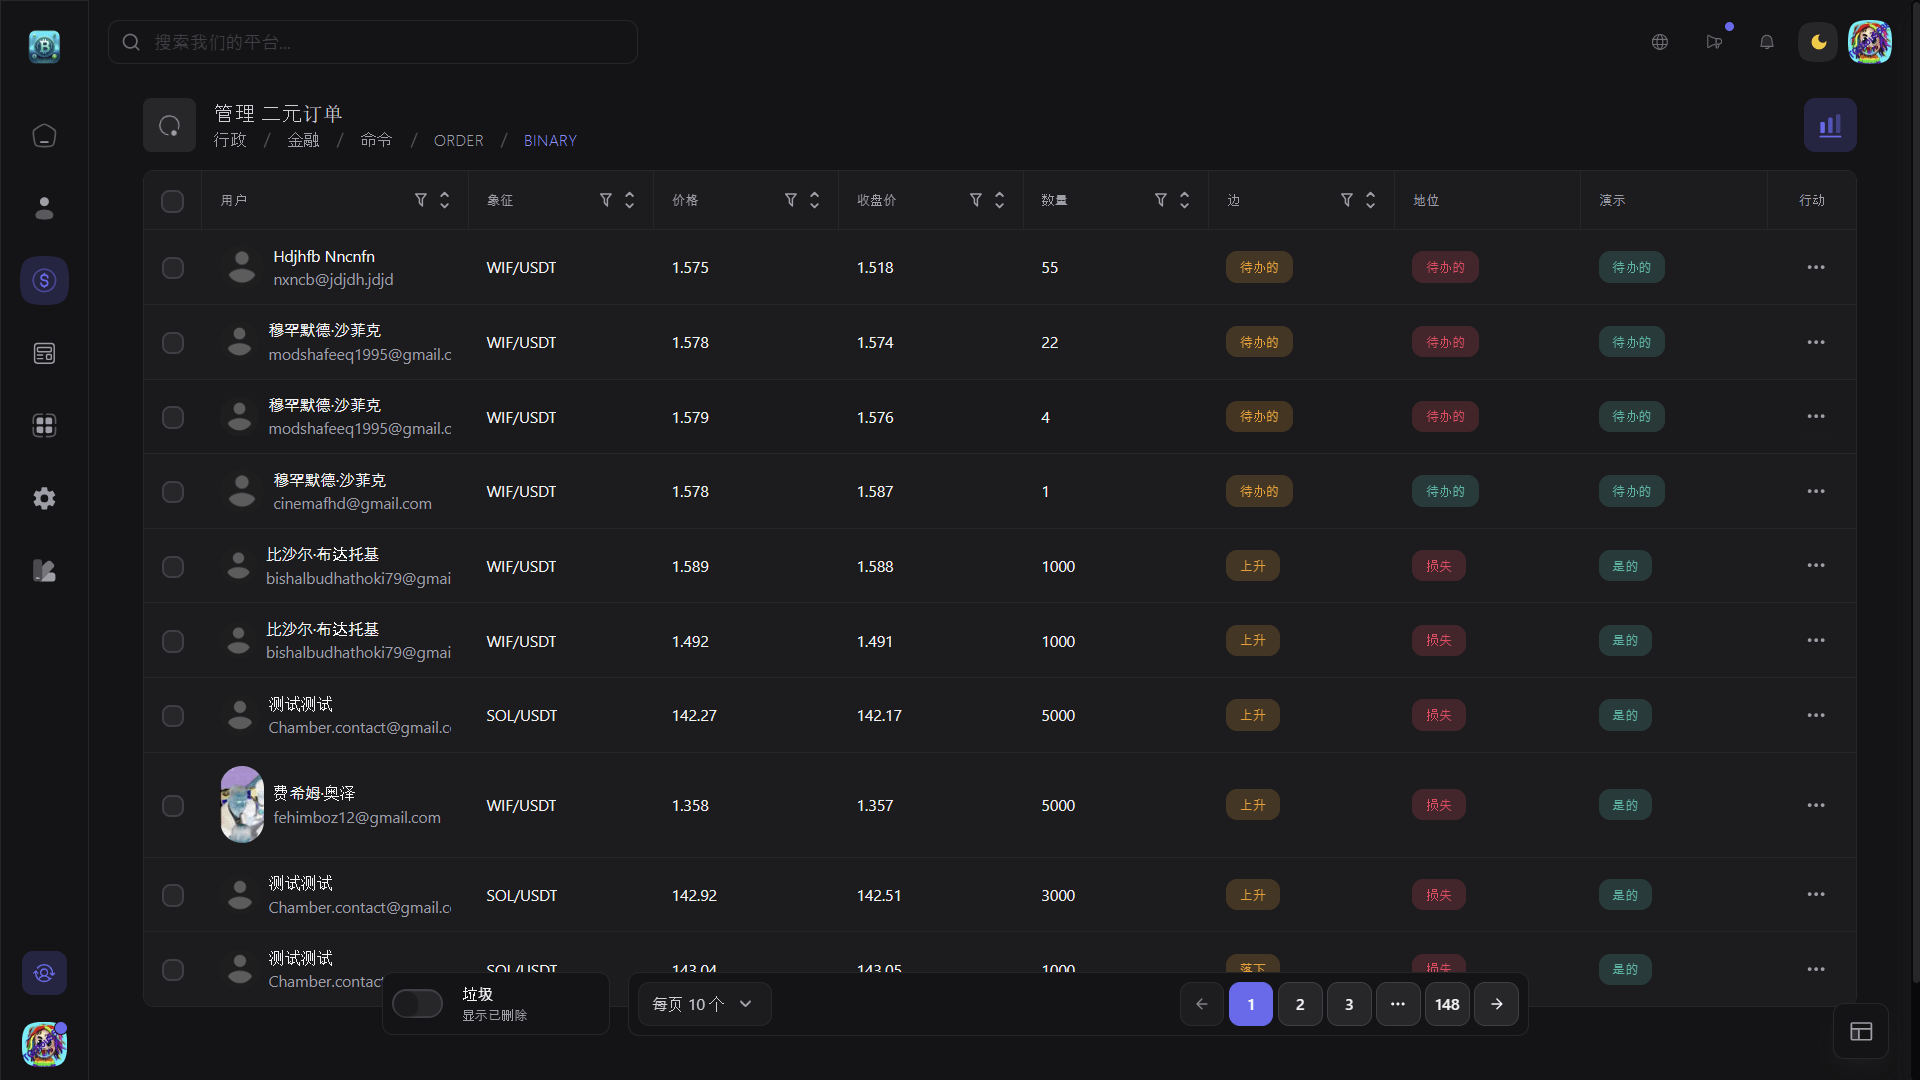Screen dimensions: 1920x1080
Task: Open the notifications bell icon
Action: (1766, 42)
